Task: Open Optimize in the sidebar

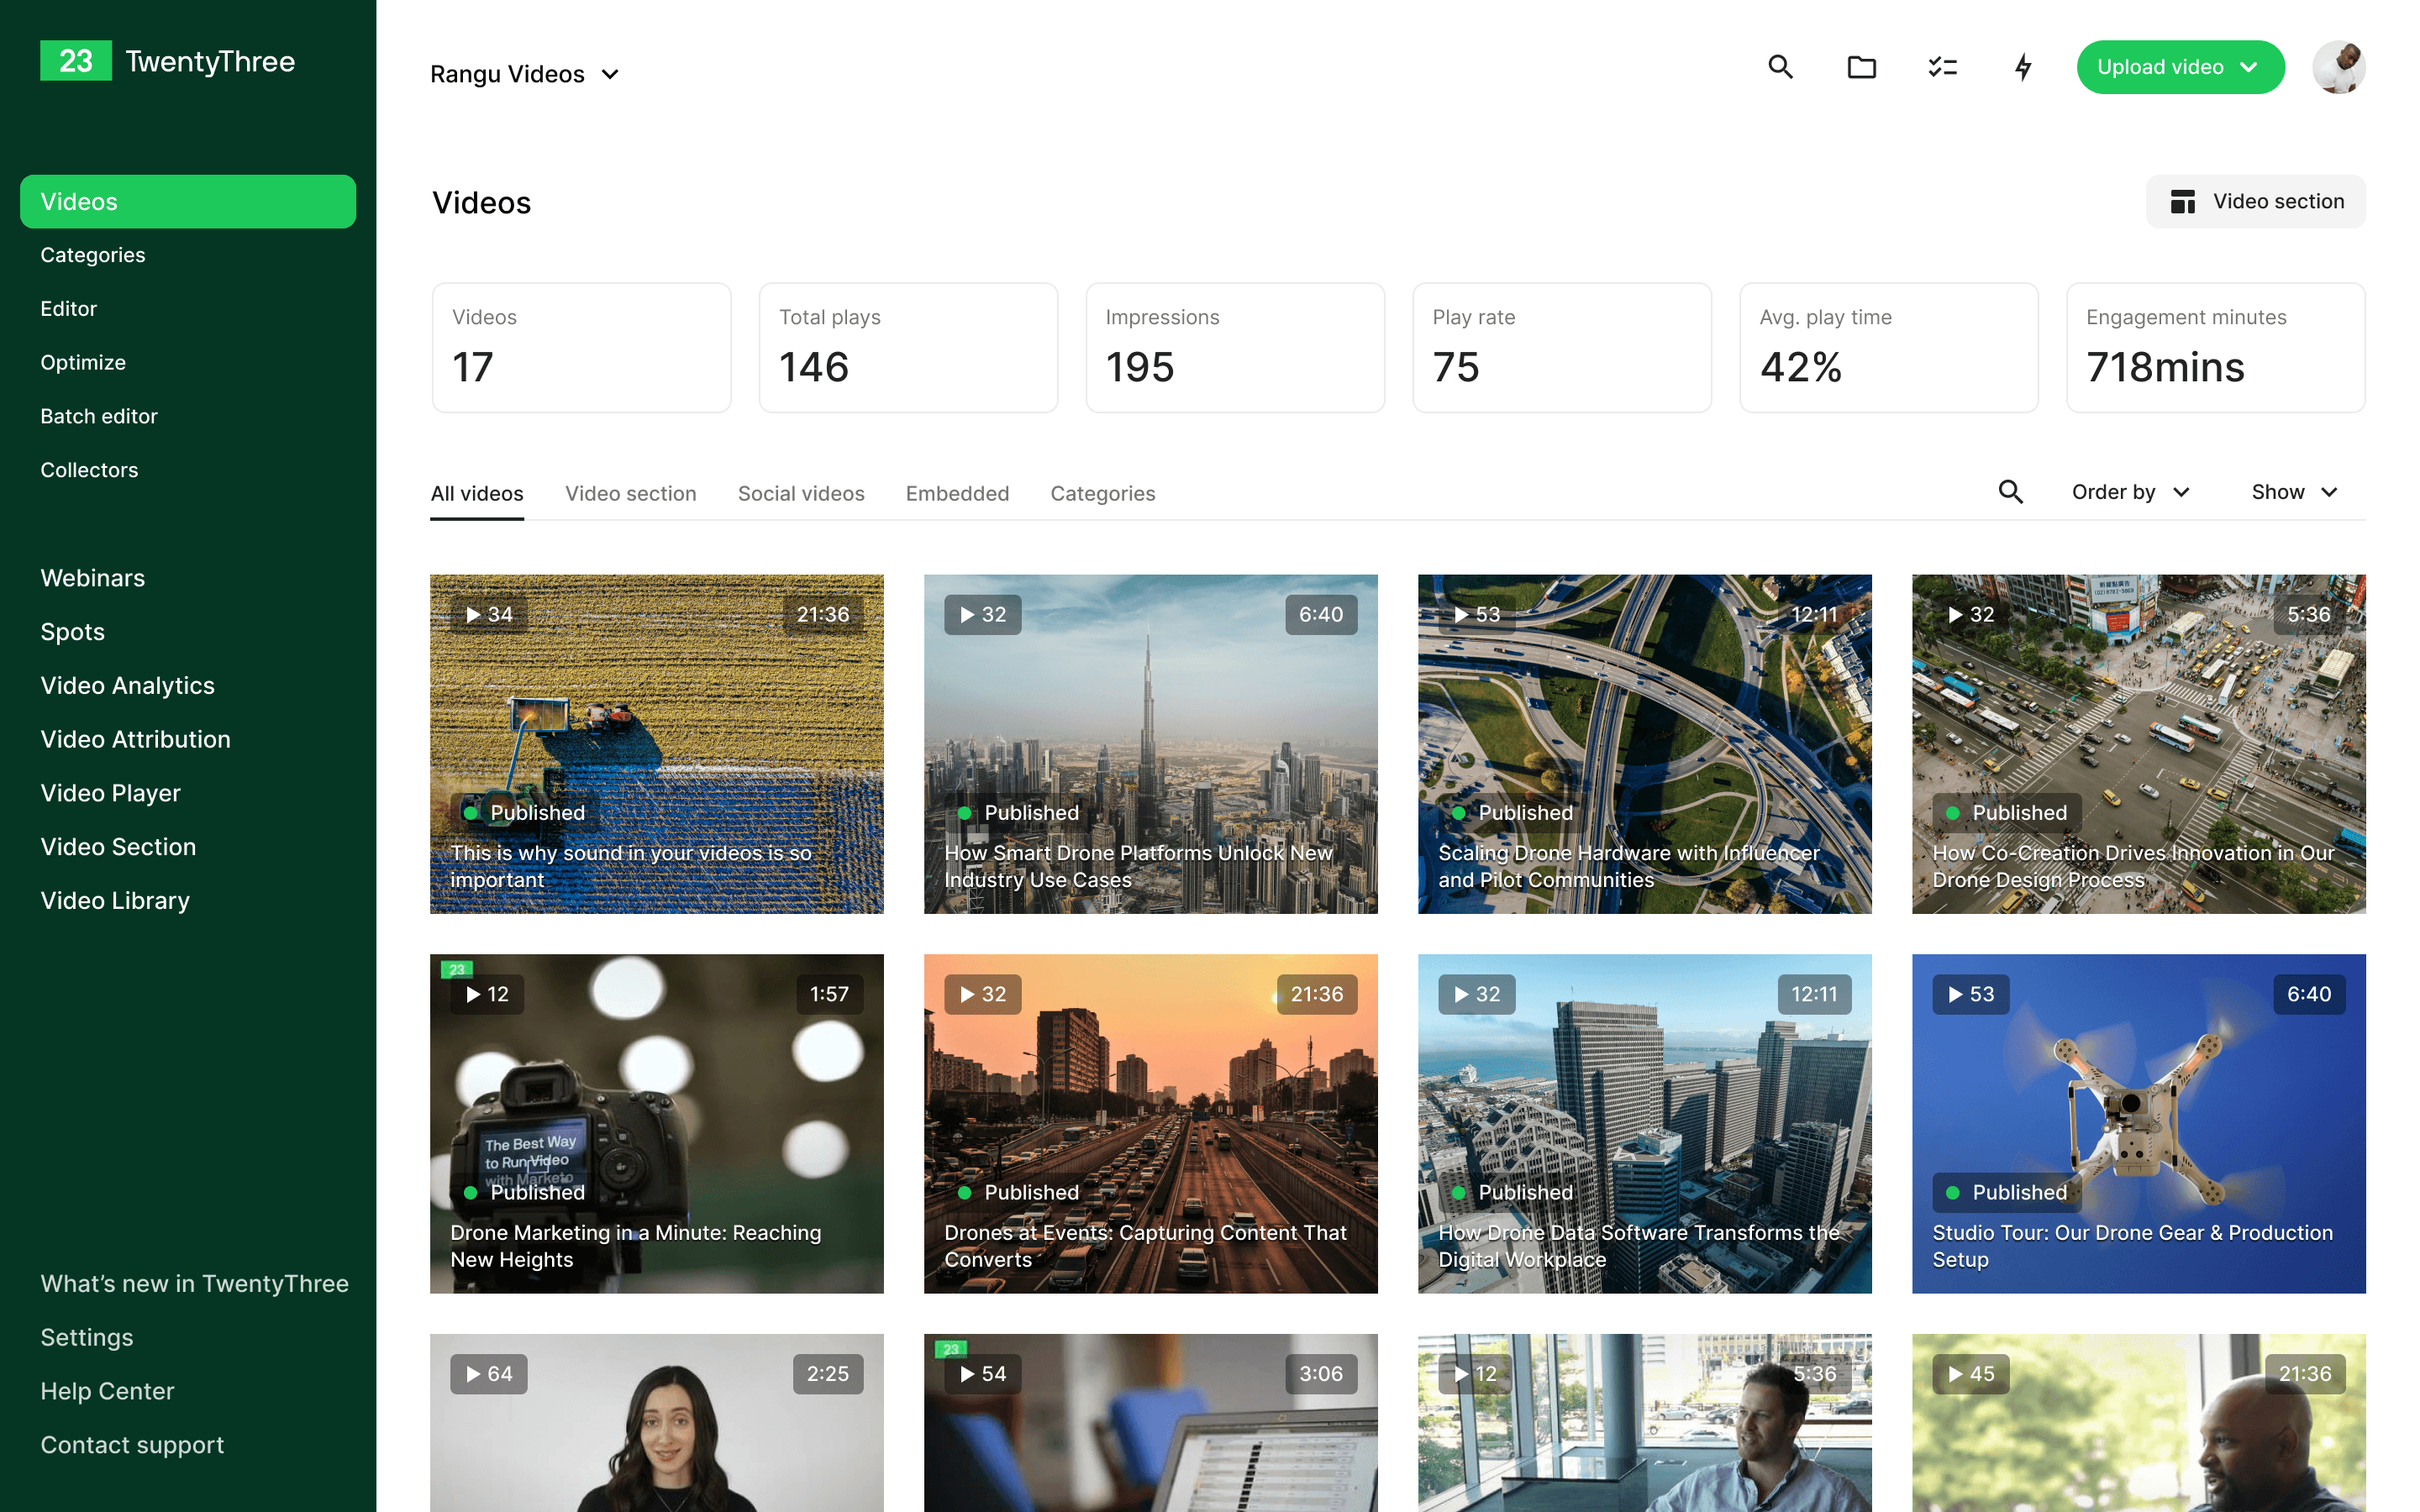Action: 83,362
